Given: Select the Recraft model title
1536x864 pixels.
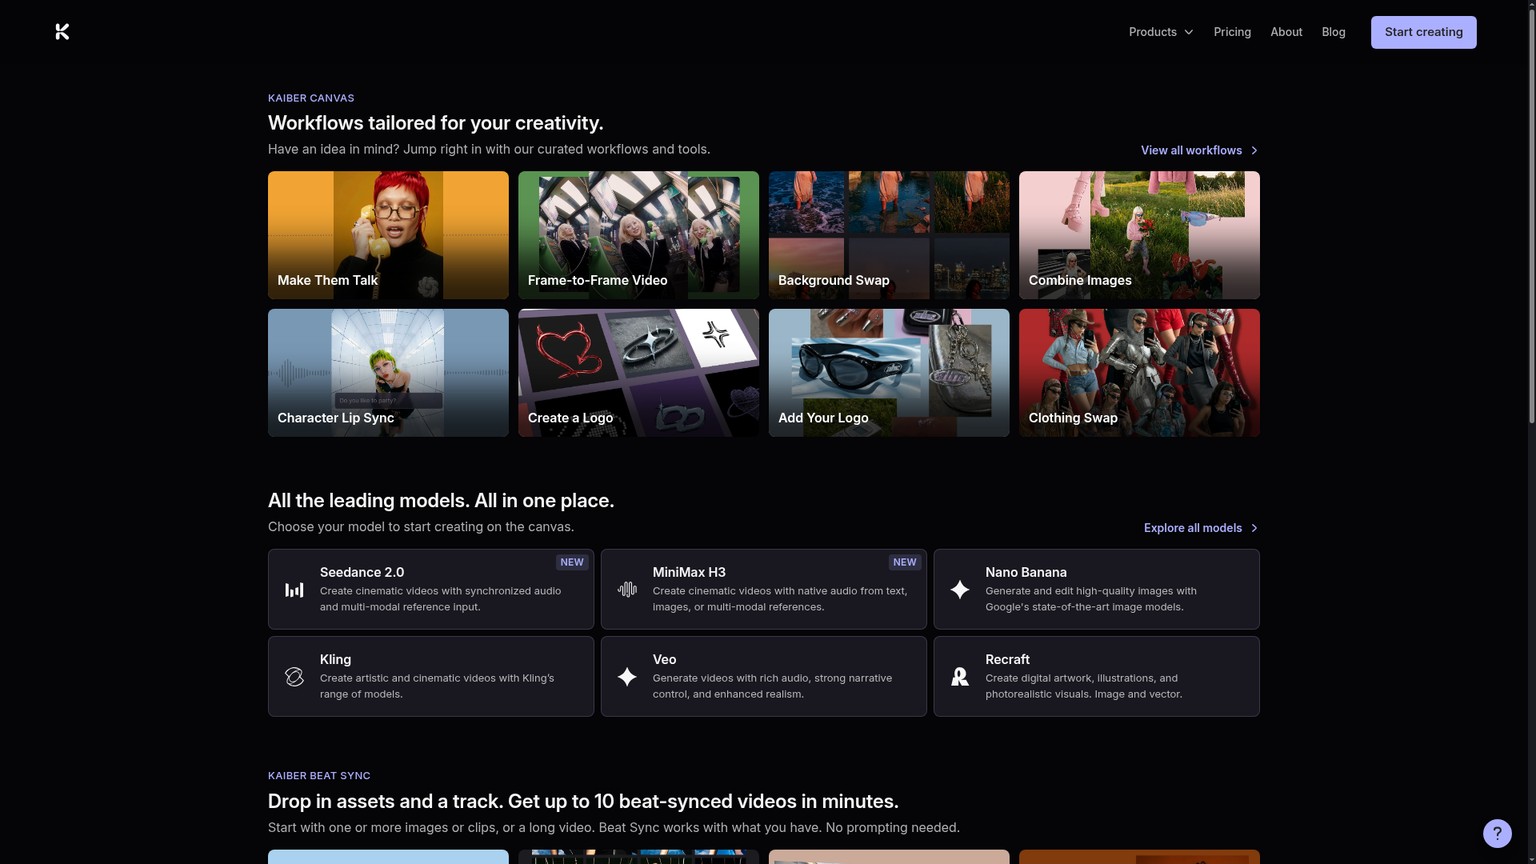Looking at the screenshot, I should click(x=1007, y=659).
